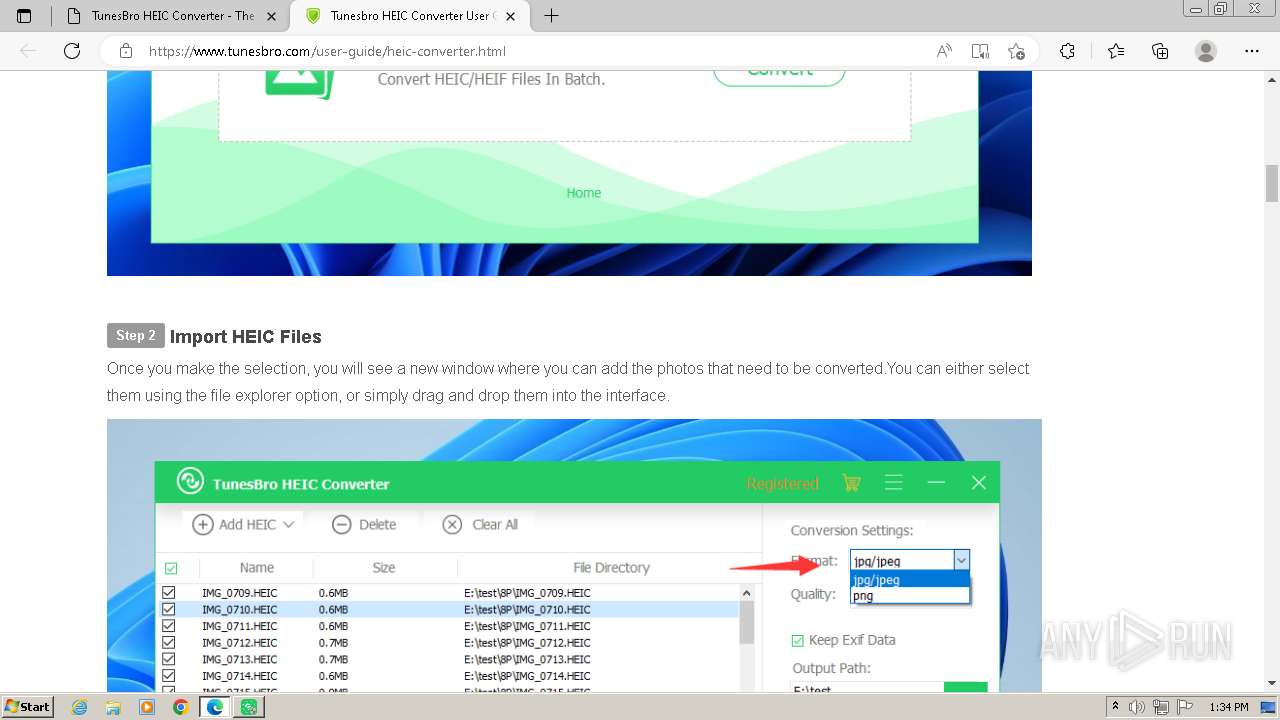1280x720 pixels.
Task: Click Clear All button in converter image
Action: click(x=480, y=524)
